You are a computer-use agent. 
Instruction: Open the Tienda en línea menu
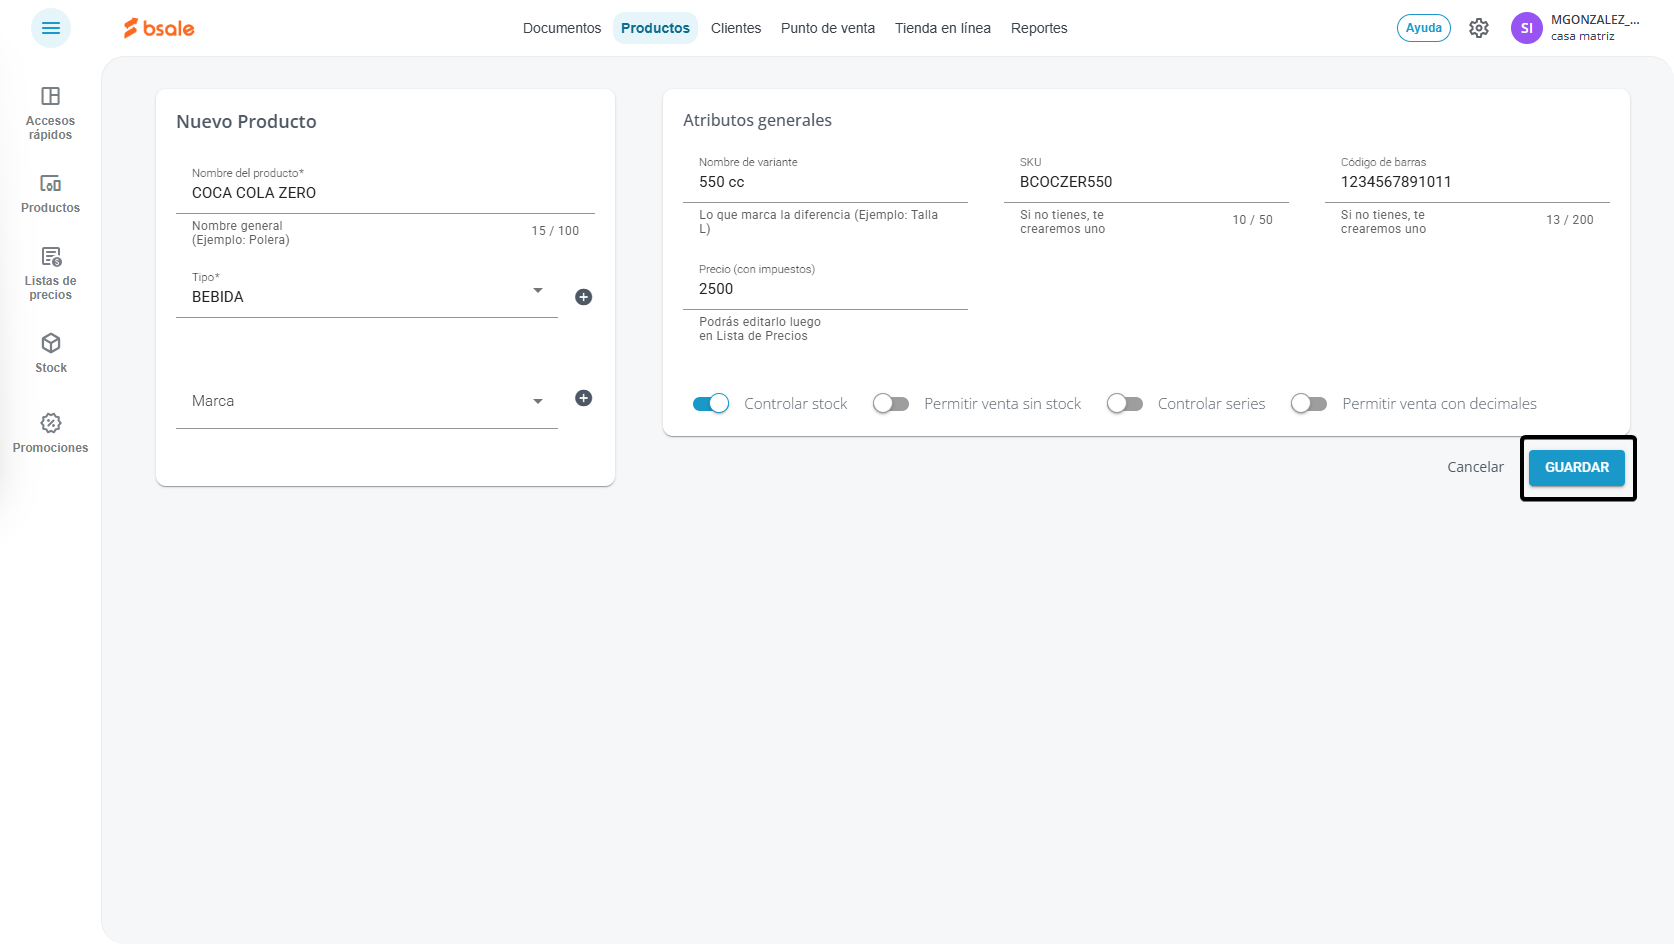coord(943,28)
